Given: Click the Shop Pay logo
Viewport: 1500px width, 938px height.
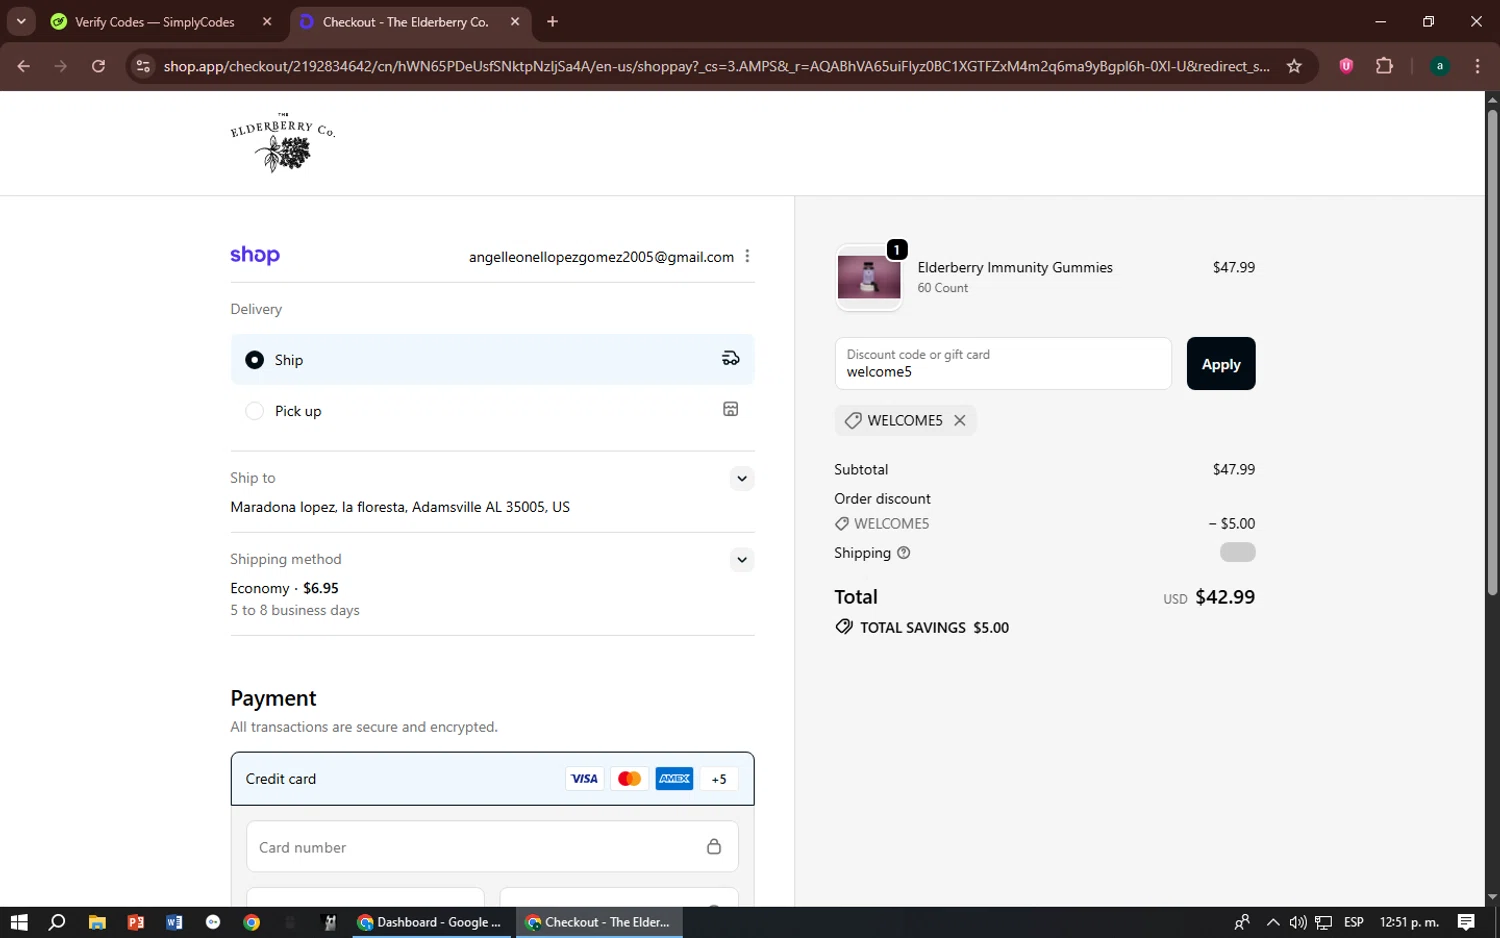Looking at the screenshot, I should (255, 255).
